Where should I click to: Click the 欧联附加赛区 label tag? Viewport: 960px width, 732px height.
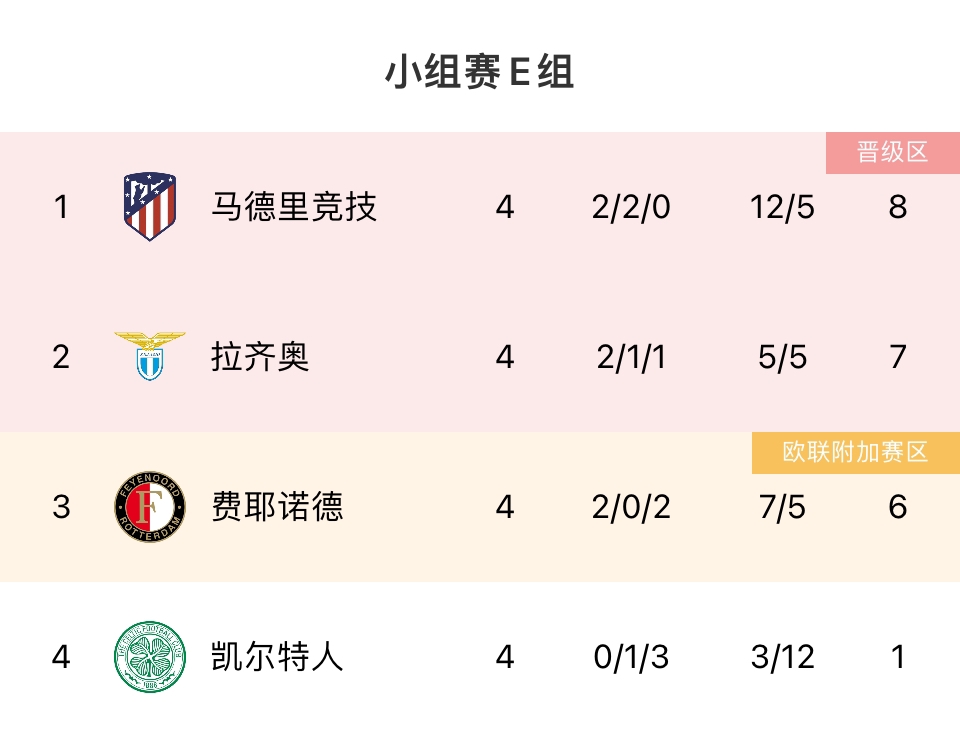coord(855,452)
